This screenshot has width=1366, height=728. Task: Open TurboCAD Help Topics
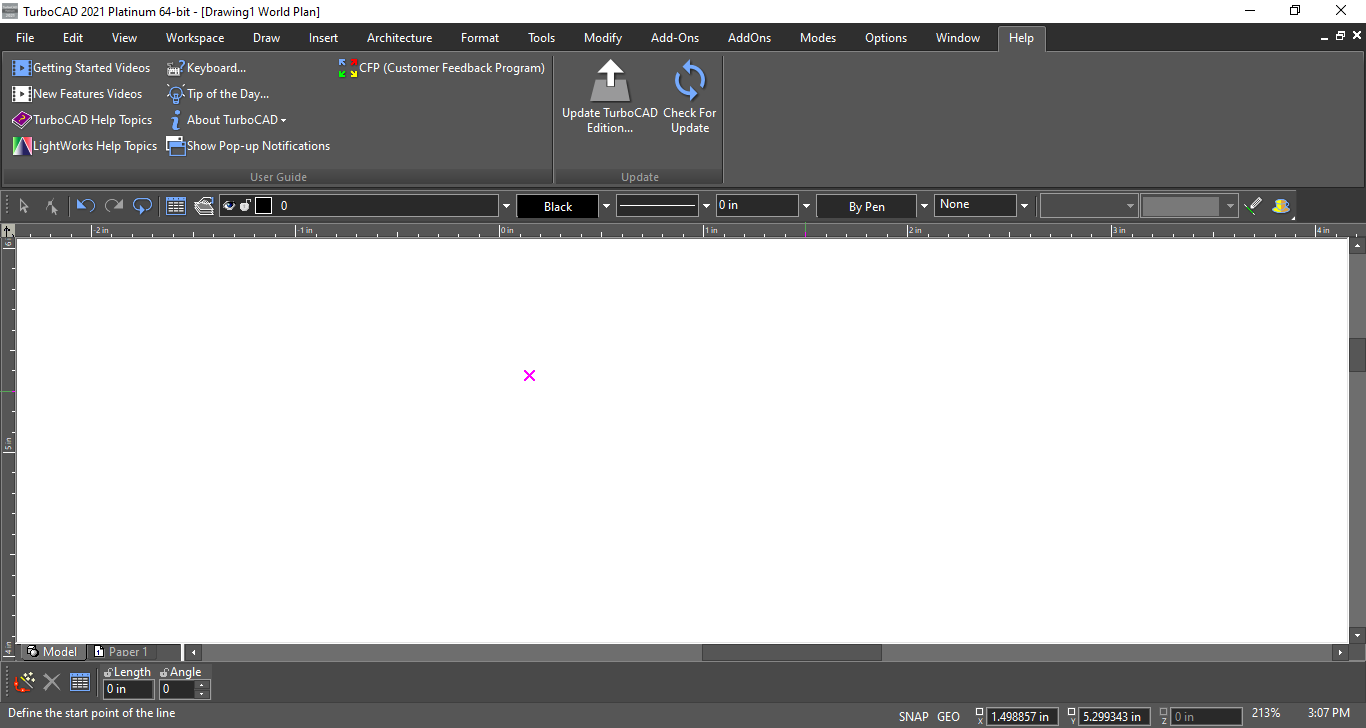pyautogui.click(x=82, y=120)
